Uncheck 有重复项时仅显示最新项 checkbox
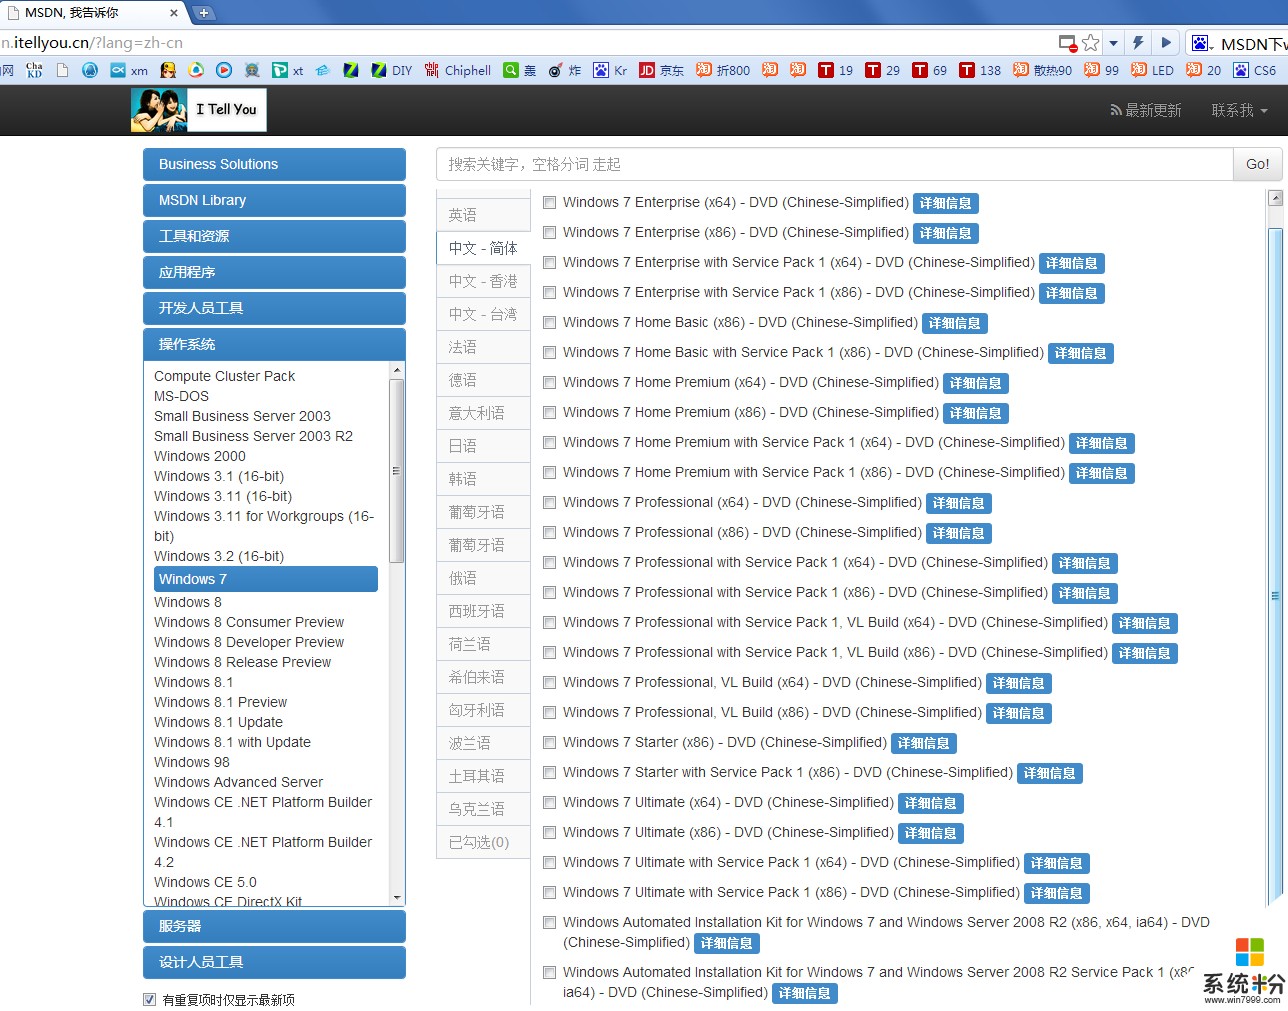The width and height of the screenshot is (1288, 1011). point(149,999)
